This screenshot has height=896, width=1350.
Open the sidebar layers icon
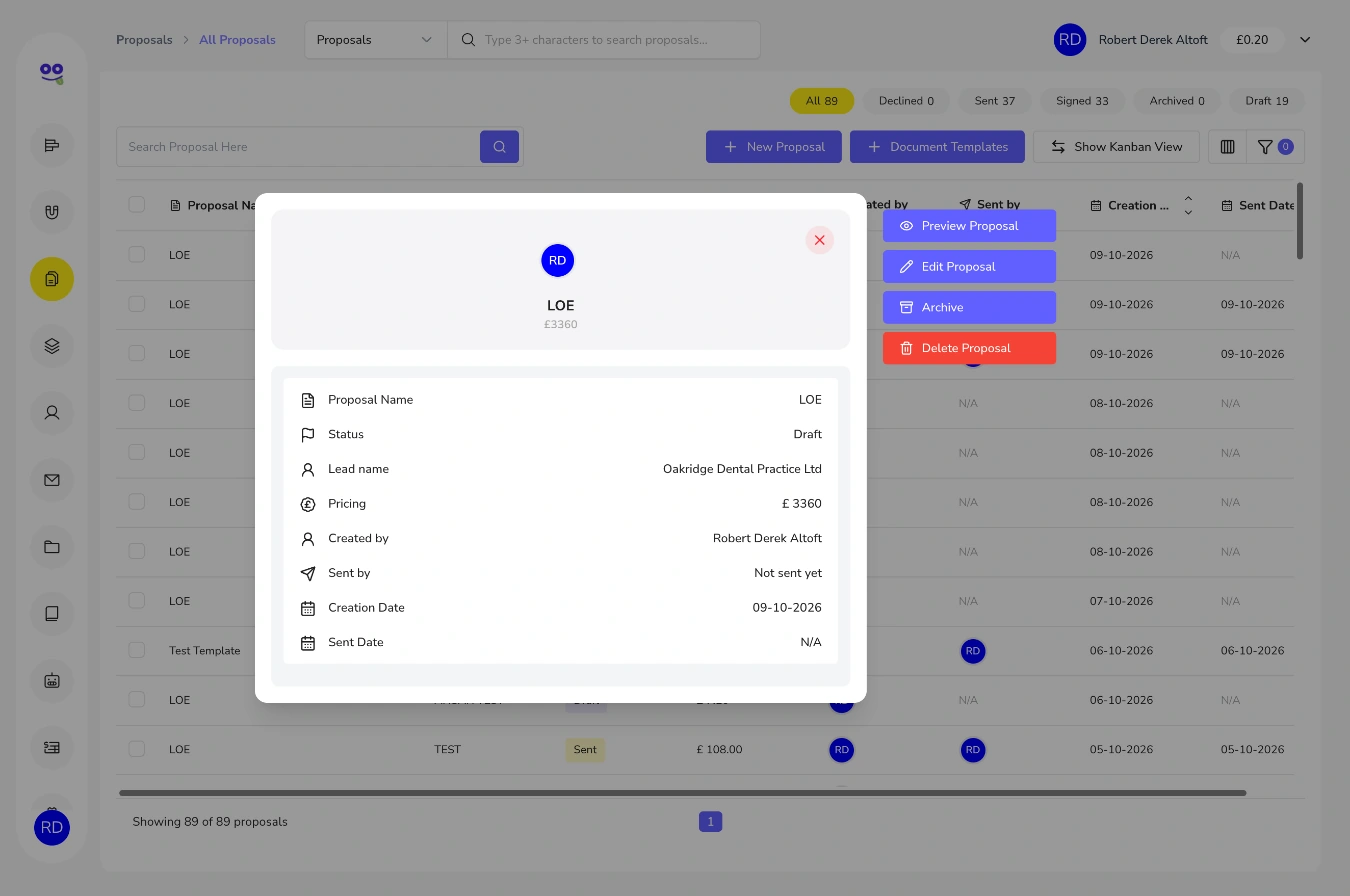click(x=52, y=346)
